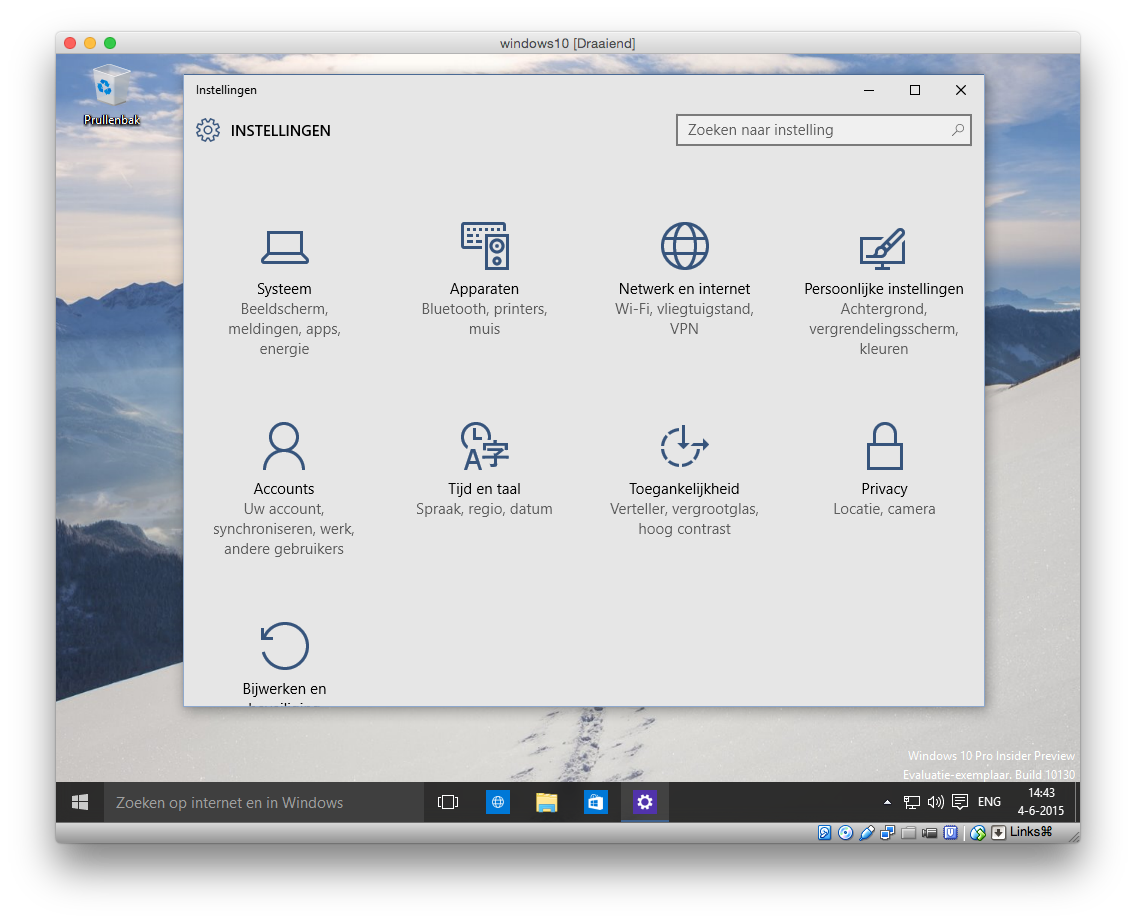The image size is (1136, 923).
Task: Open the Windows Store from the taskbar
Action: click(x=595, y=802)
